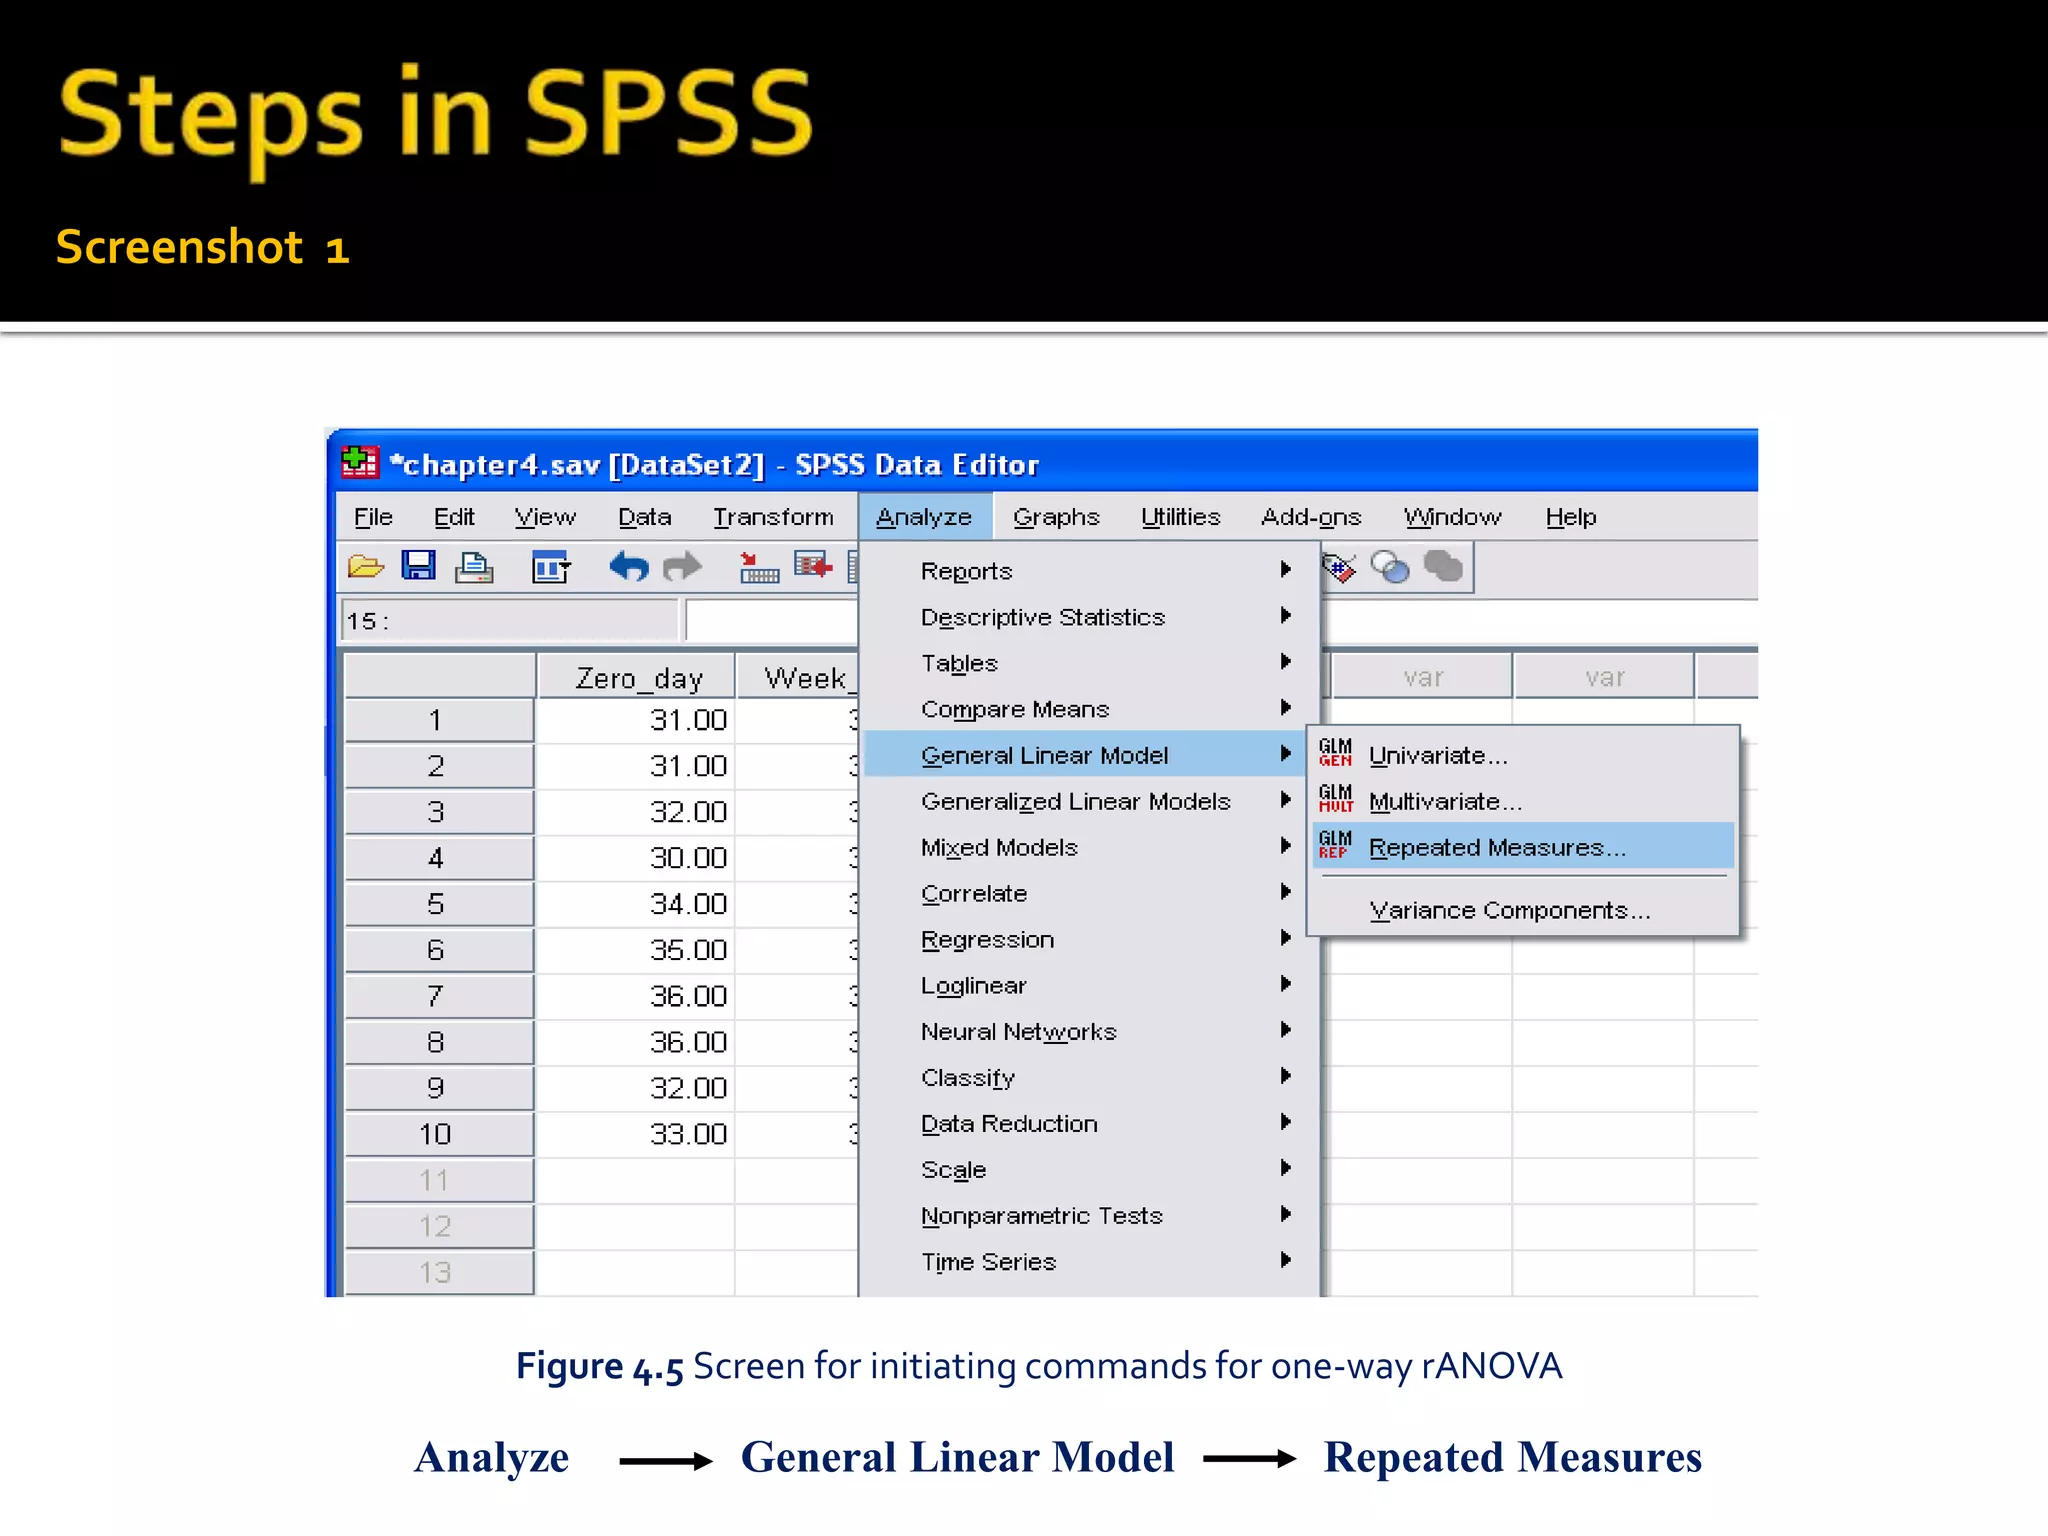The height and width of the screenshot is (1536, 2048).
Task: Expand the Compare Means submenu
Action: [1090, 709]
